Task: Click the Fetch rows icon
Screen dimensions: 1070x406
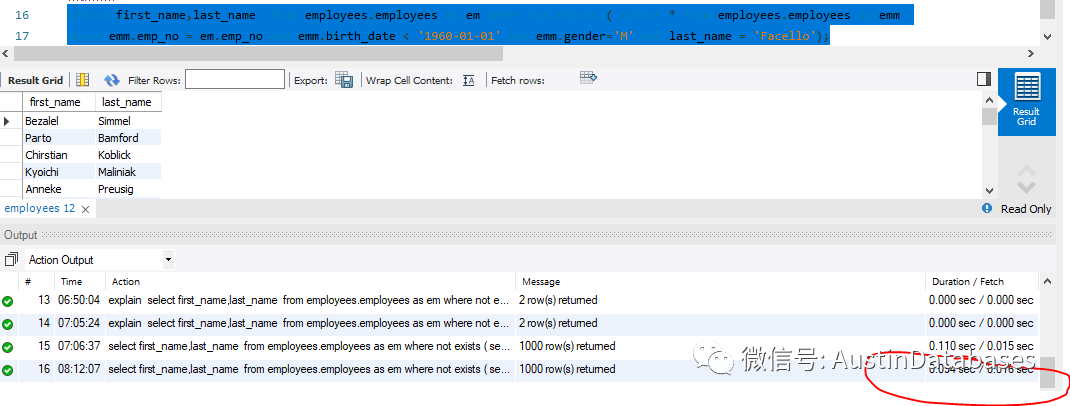Action: [588, 79]
